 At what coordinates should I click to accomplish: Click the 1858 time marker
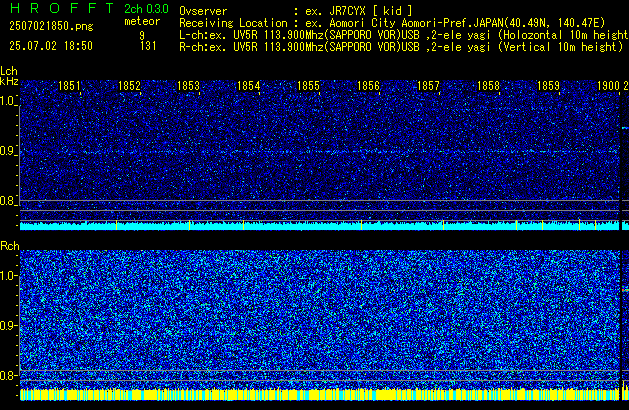click(488, 86)
